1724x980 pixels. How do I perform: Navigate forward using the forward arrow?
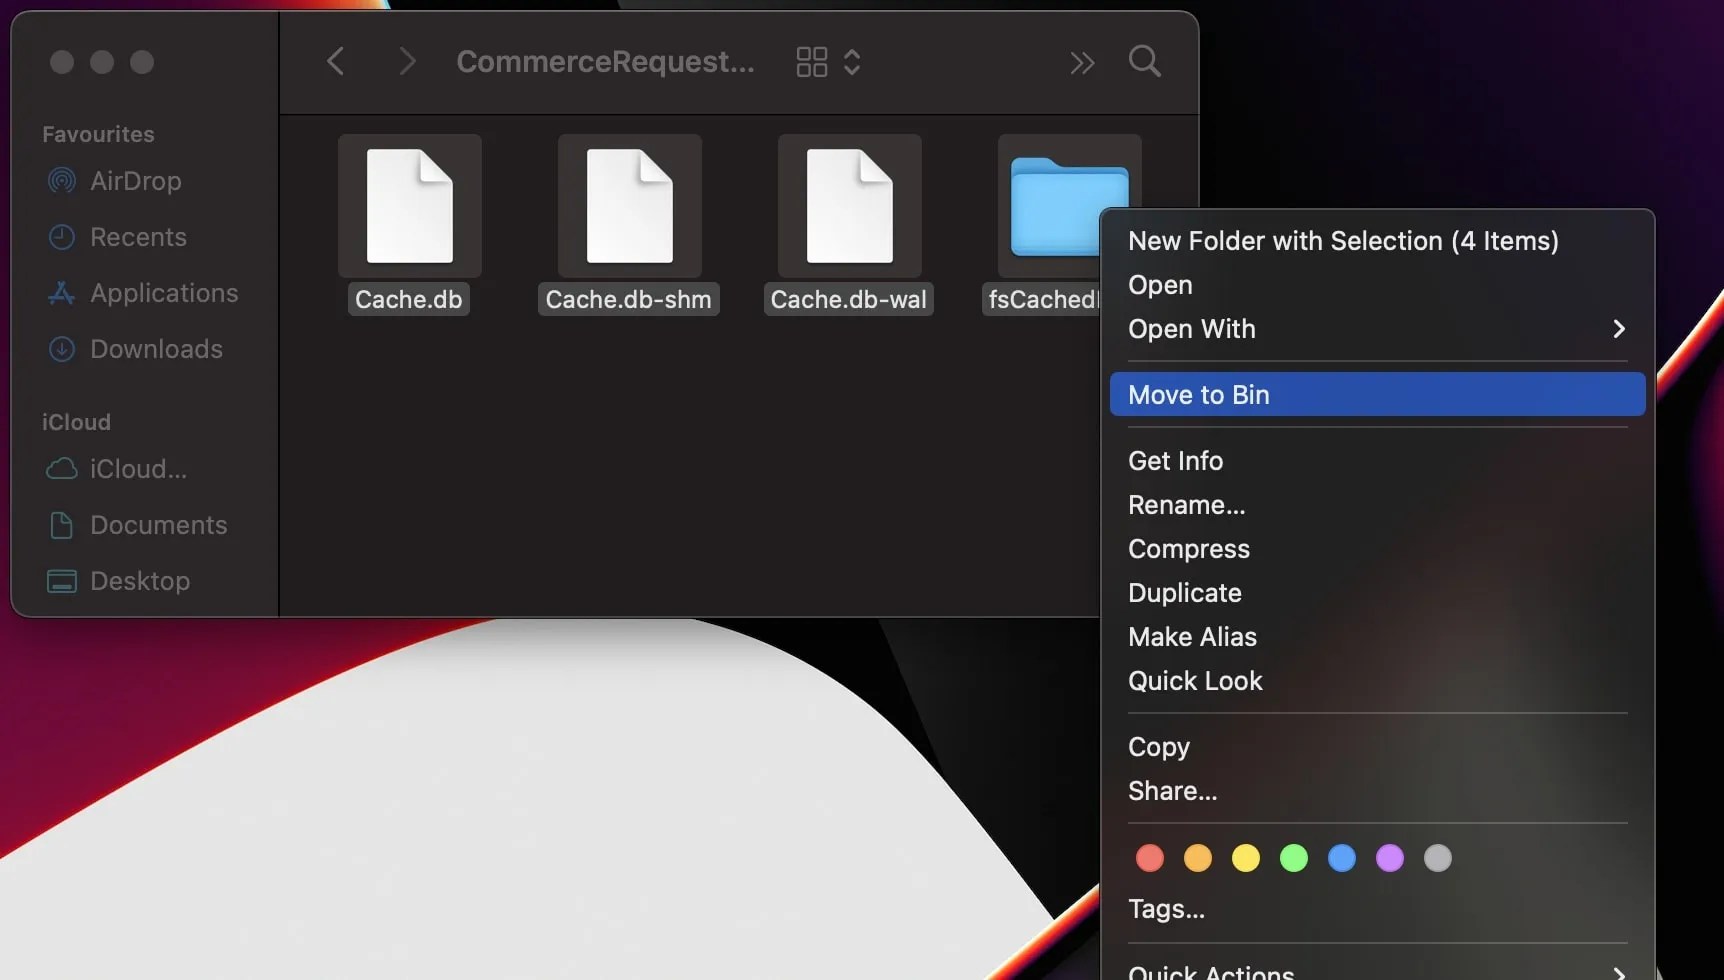[406, 61]
